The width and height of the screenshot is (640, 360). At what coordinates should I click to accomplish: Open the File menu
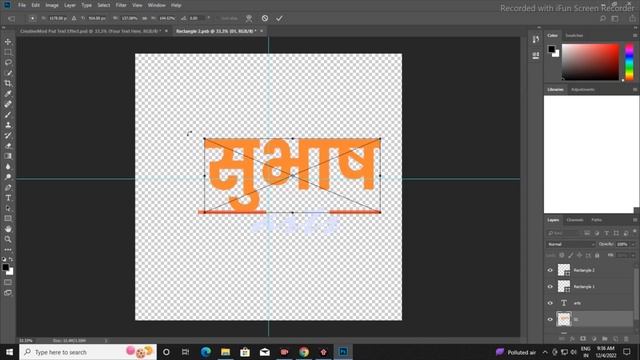point(22,5)
